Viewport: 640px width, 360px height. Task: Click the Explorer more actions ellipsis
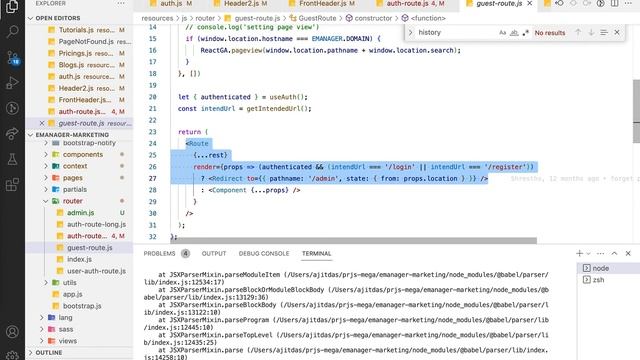[121, 3]
